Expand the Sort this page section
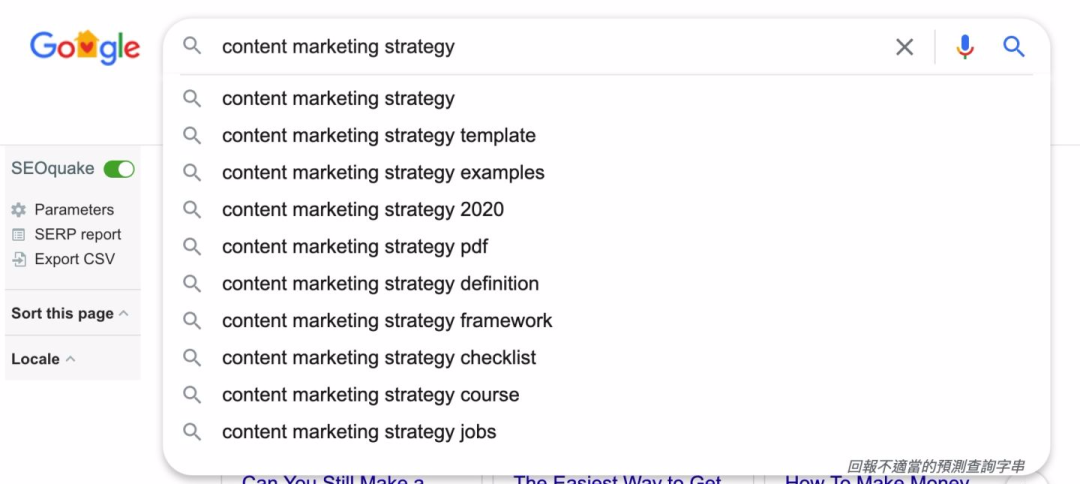Image resolution: width=1080 pixels, height=484 pixels. (x=69, y=313)
